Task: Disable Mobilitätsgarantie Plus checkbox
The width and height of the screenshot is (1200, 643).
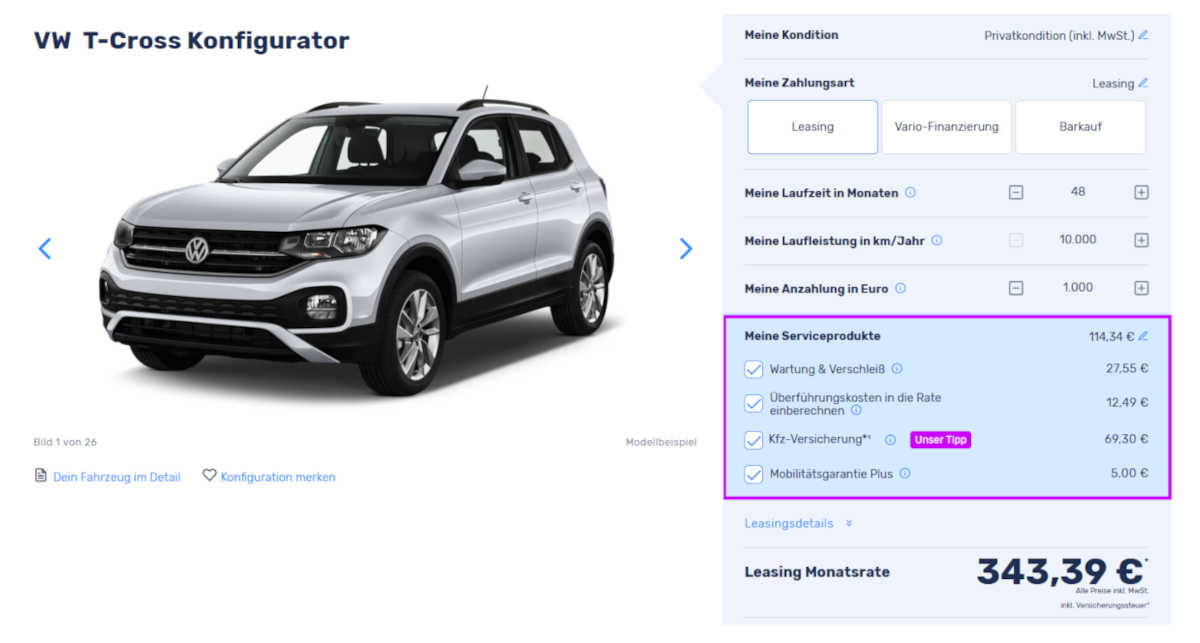Action: 754,474
